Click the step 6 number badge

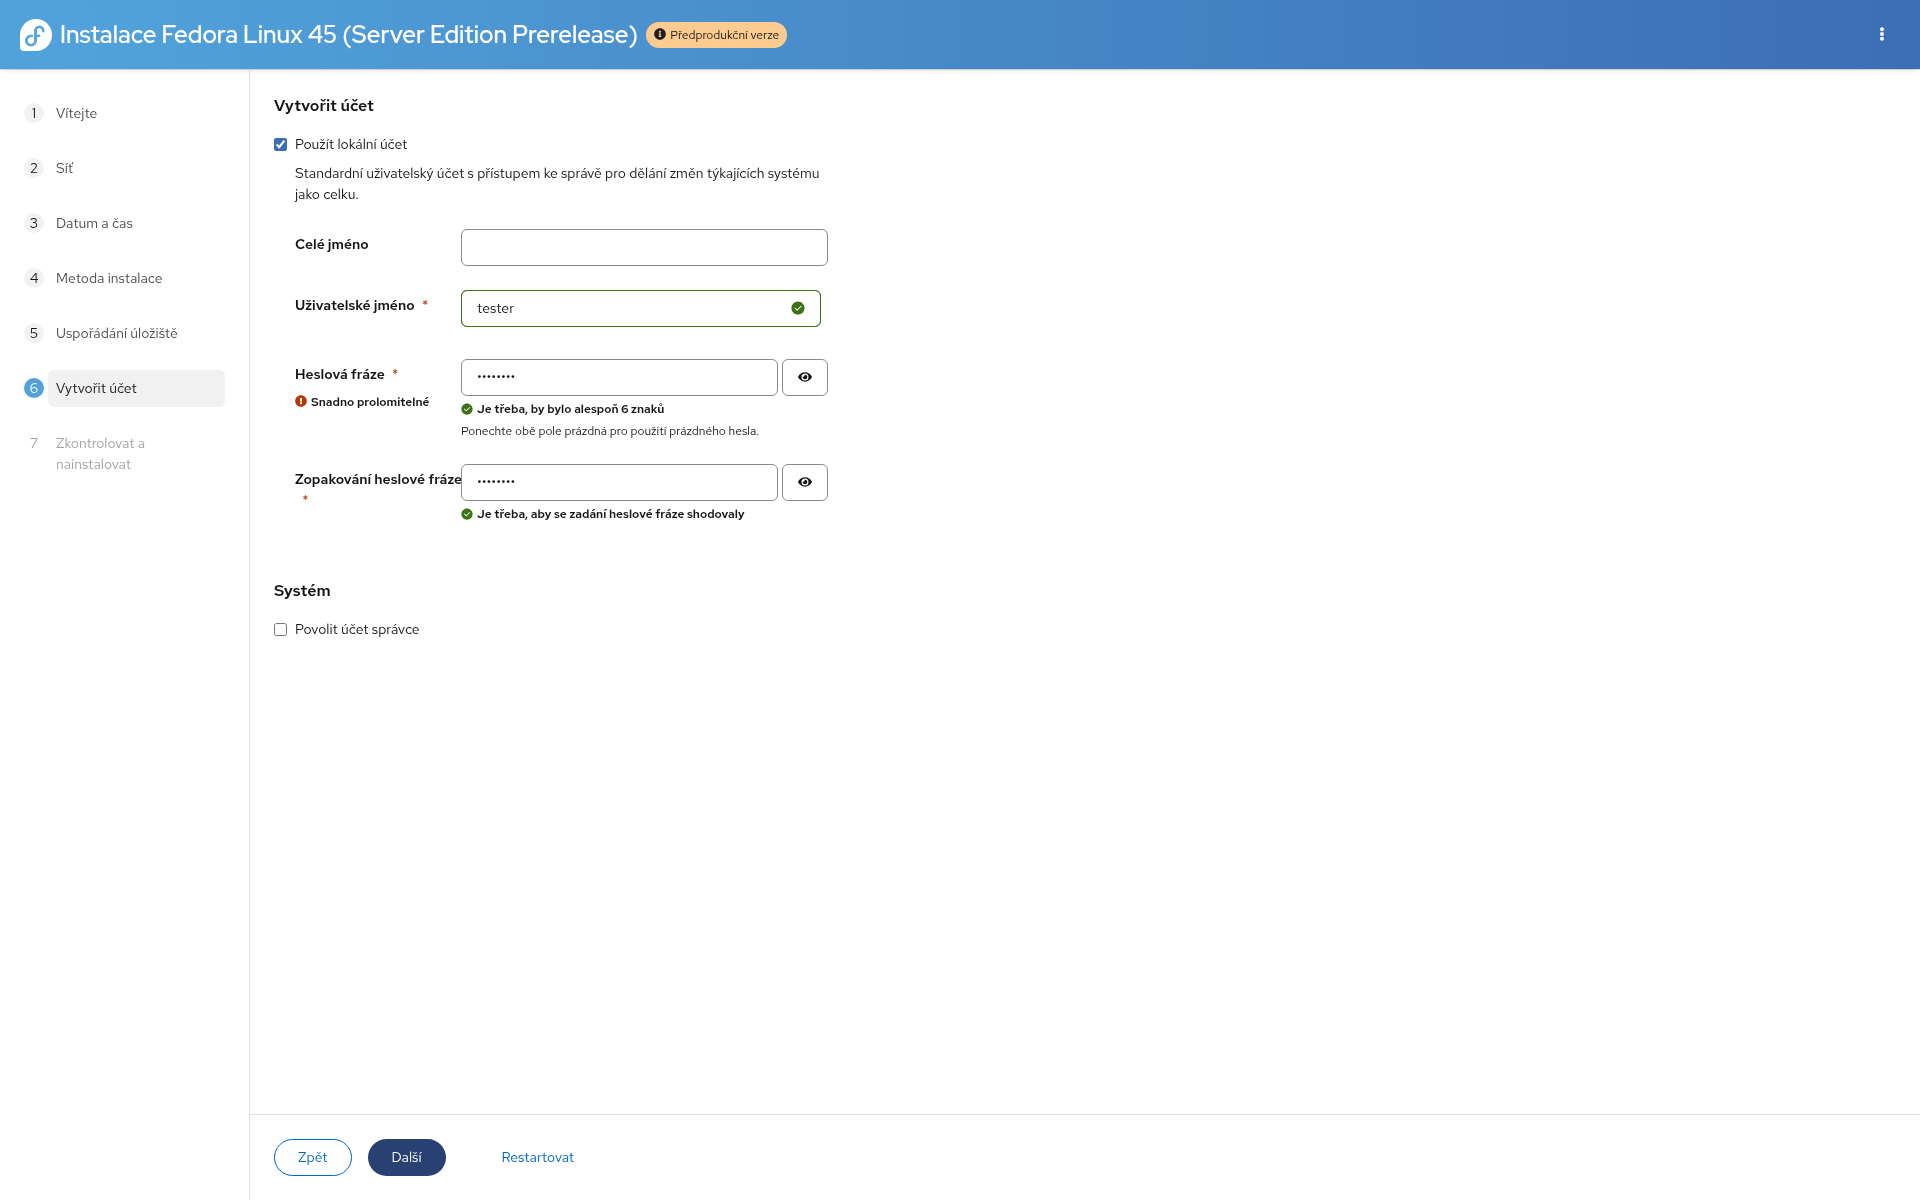[34, 388]
